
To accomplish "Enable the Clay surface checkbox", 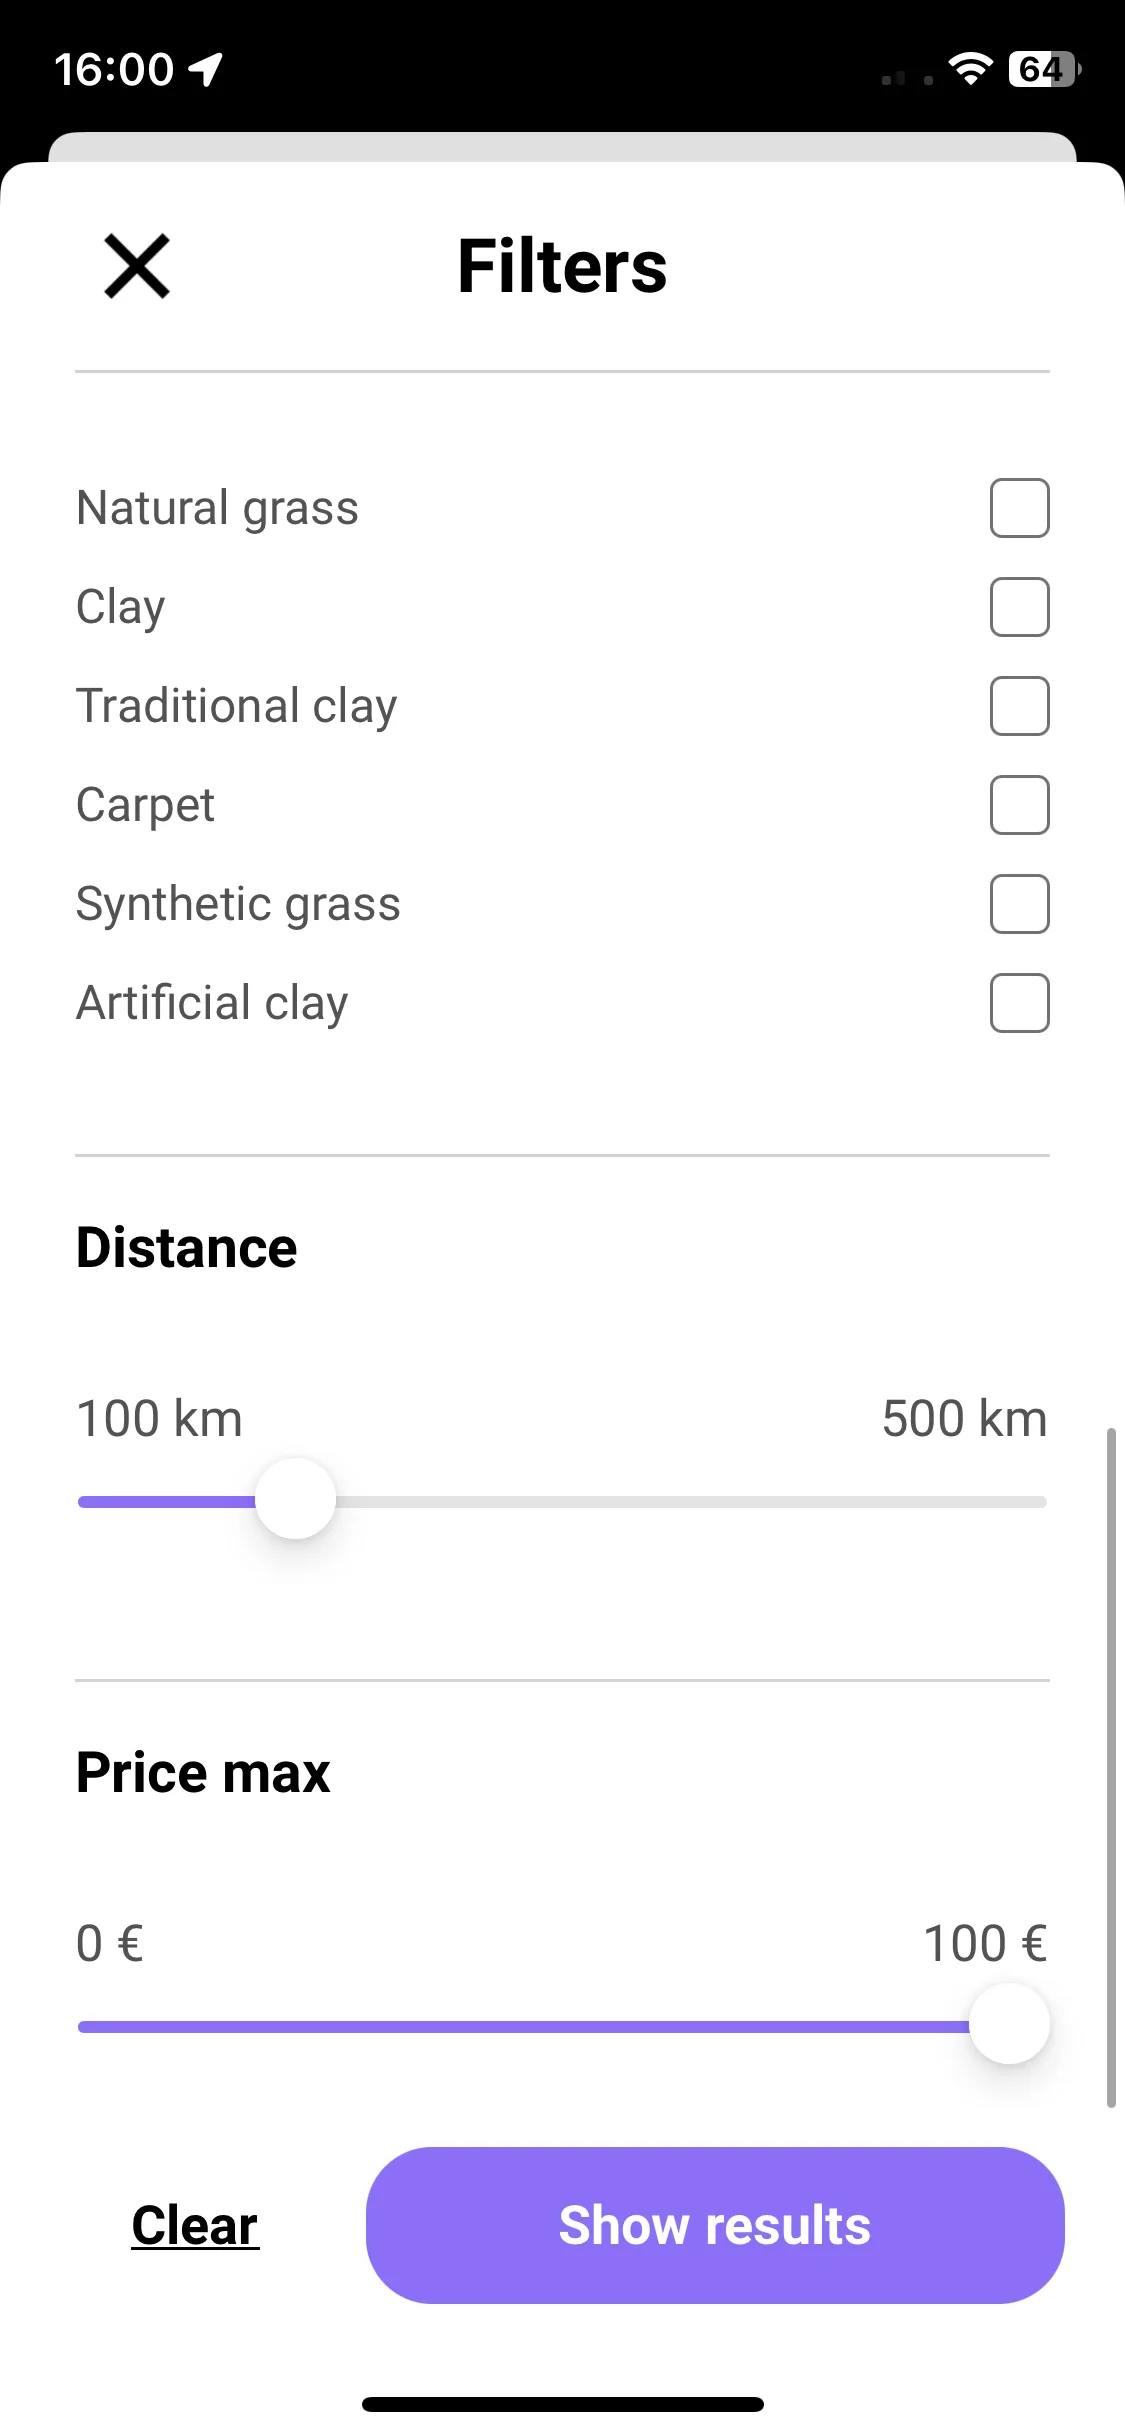I will coord(1019,607).
